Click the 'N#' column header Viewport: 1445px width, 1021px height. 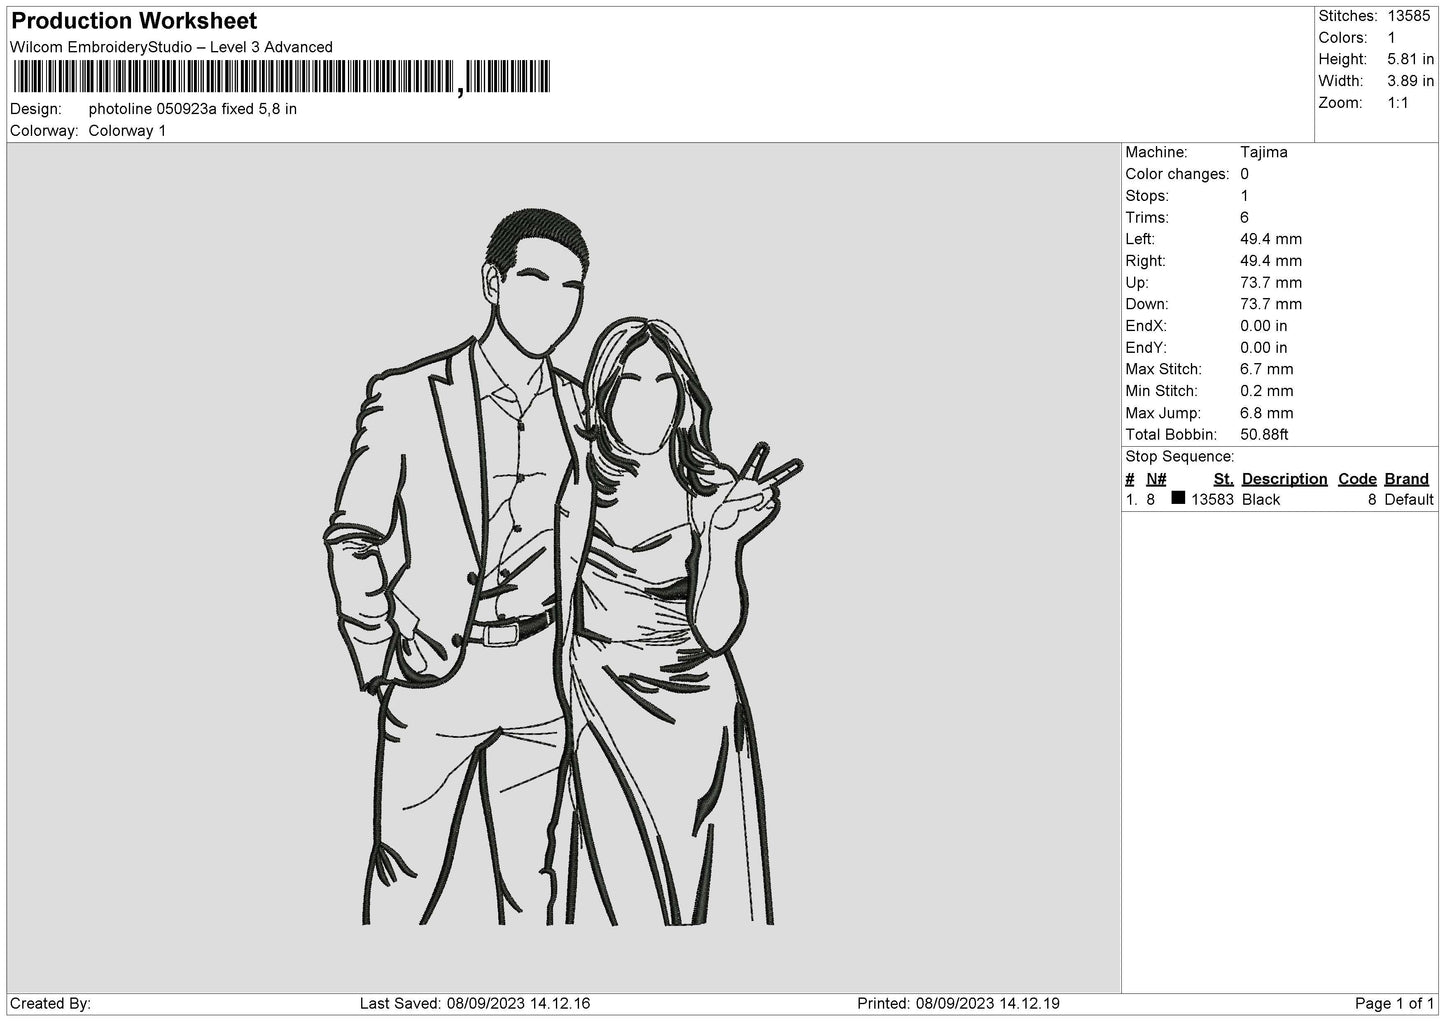pyautogui.click(x=1156, y=479)
